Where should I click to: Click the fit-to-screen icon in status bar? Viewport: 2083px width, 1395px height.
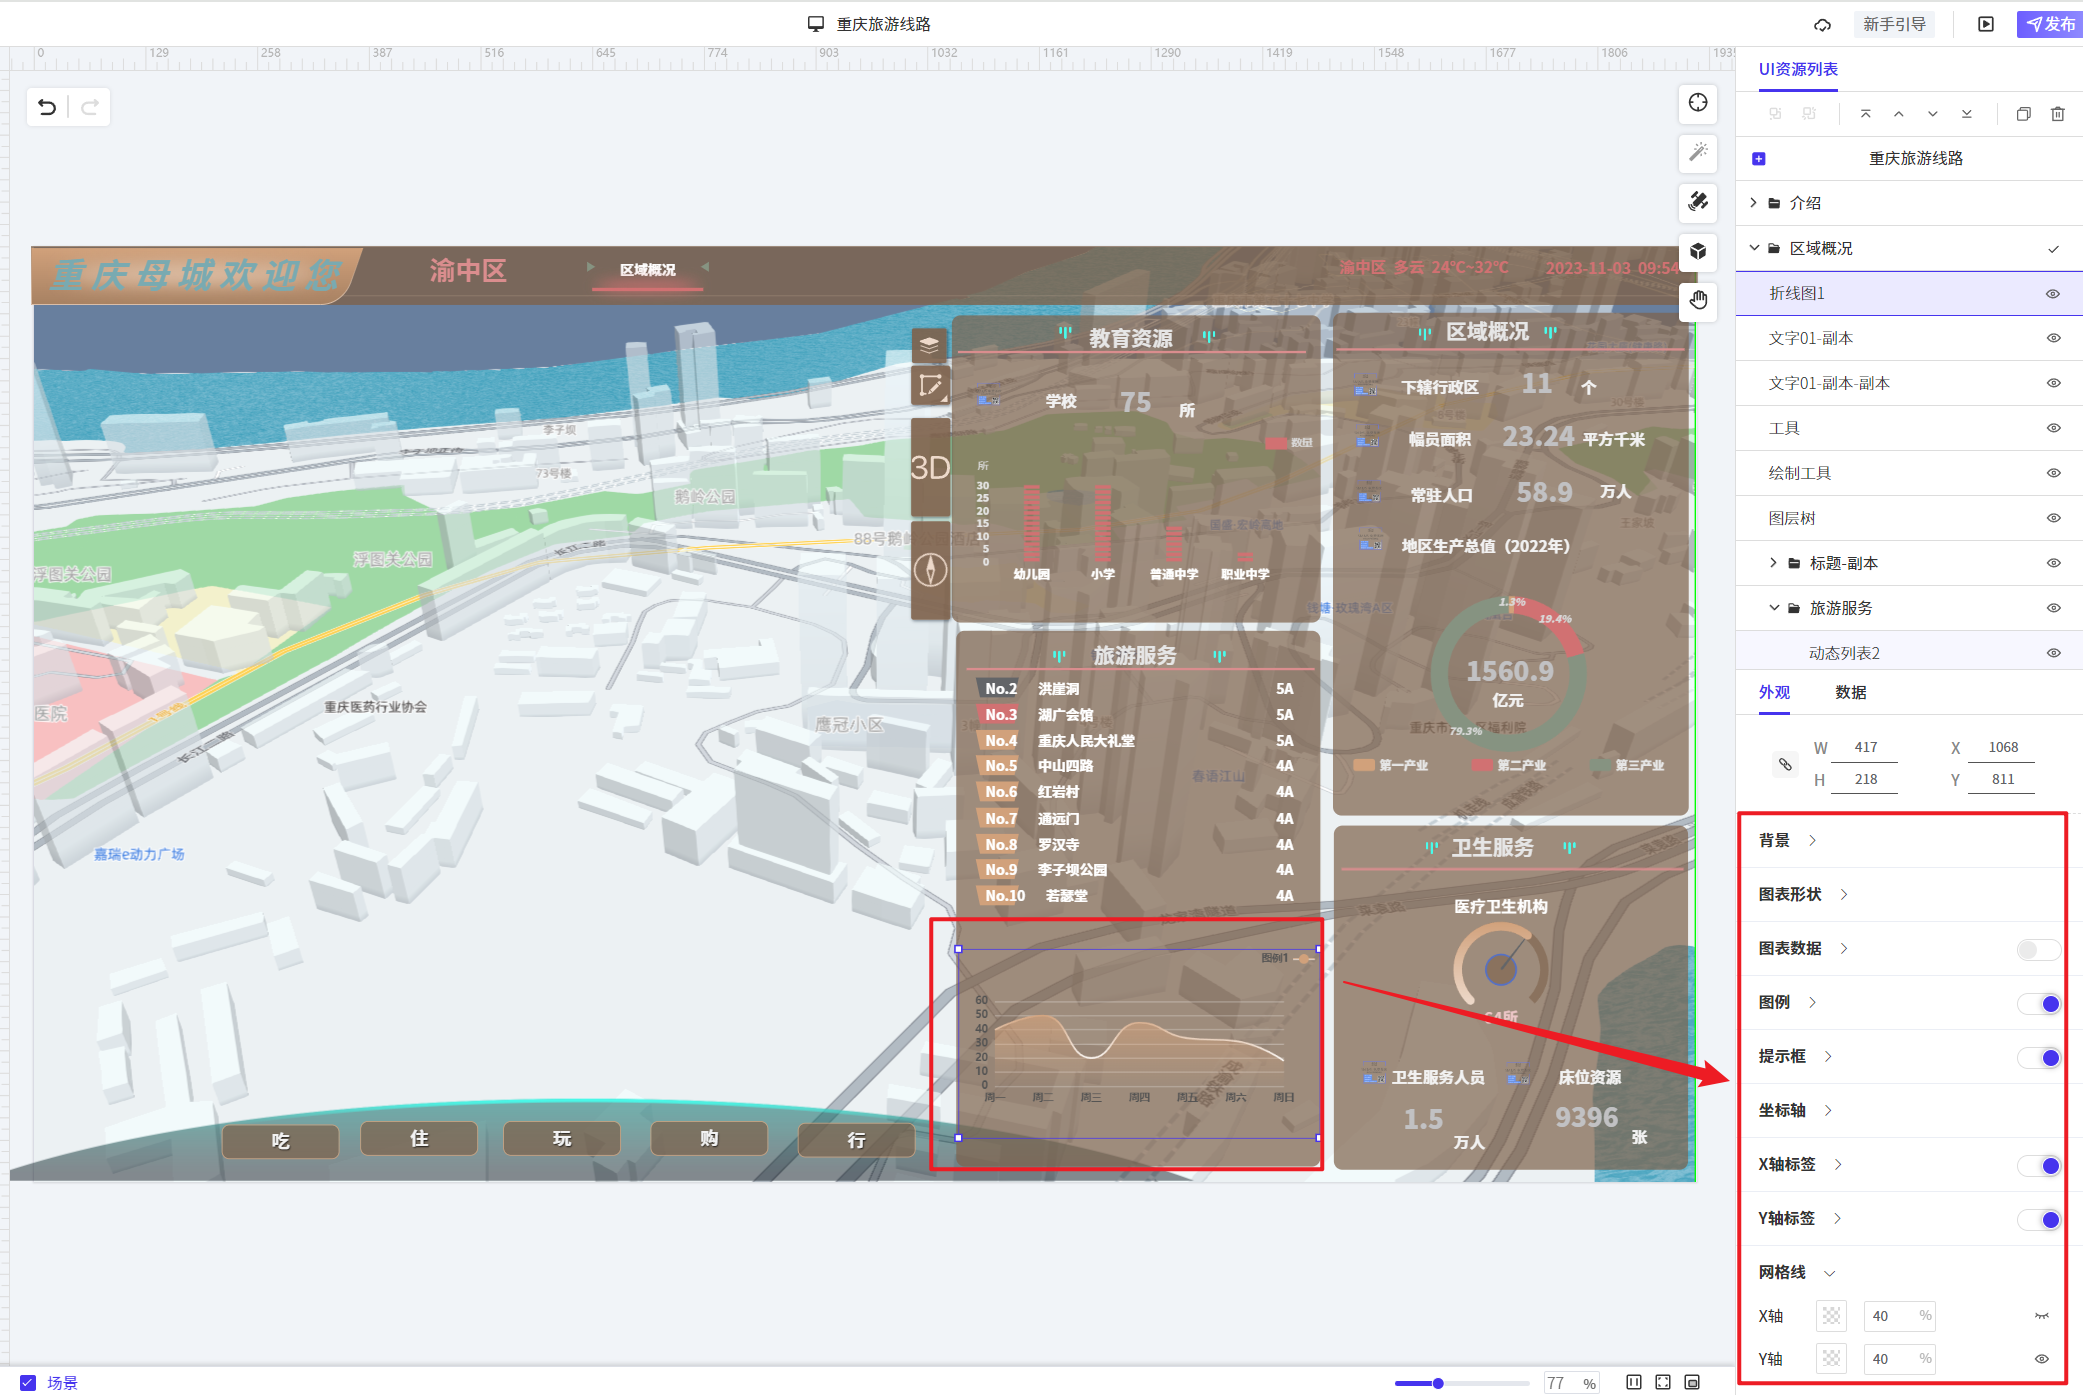pyautogui.click(x=1663, y=1382)
